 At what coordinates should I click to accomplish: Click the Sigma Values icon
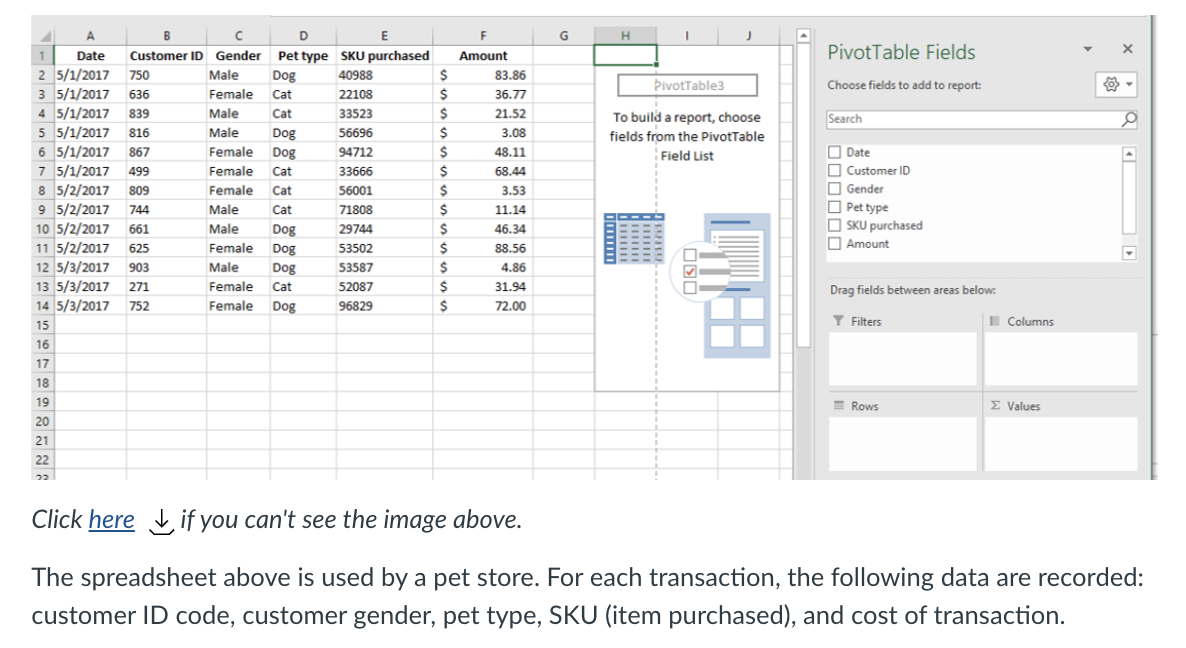(x=997, y=405)
